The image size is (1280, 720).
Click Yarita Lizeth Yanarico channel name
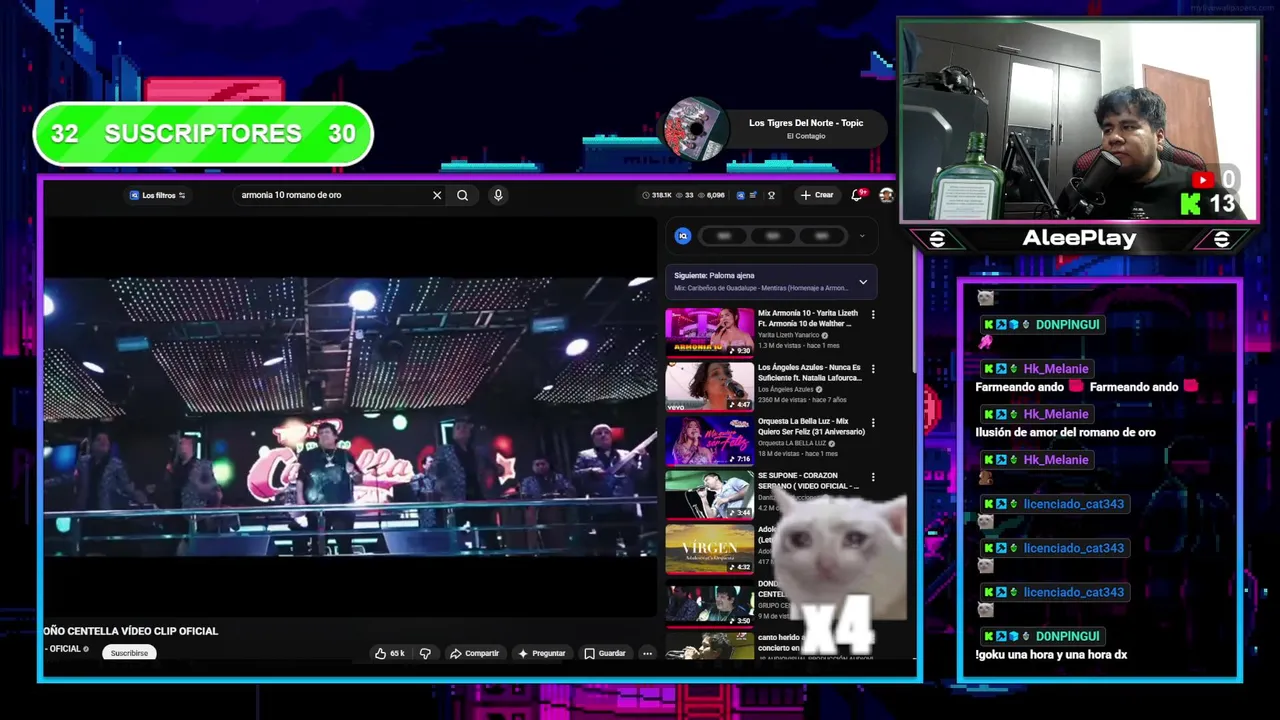(788, 335)
